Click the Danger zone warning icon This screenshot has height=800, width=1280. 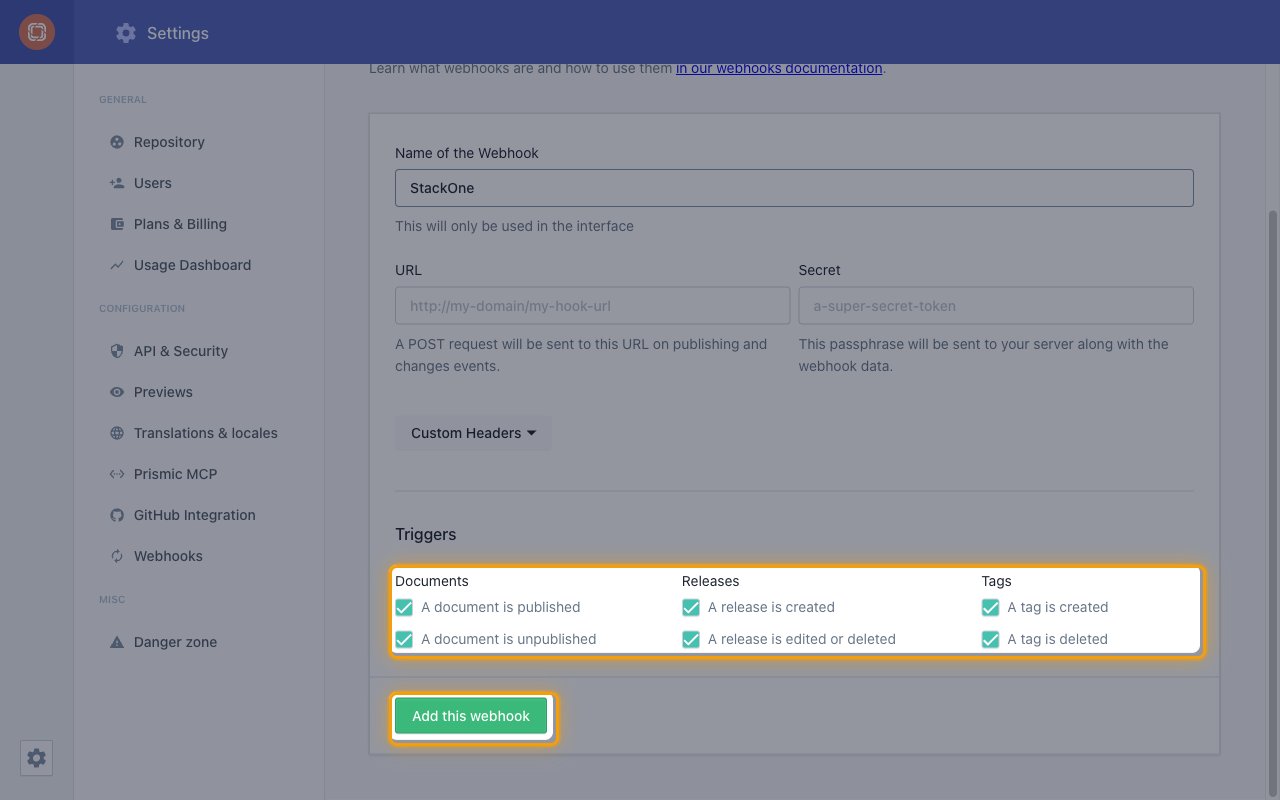[117, 642]
